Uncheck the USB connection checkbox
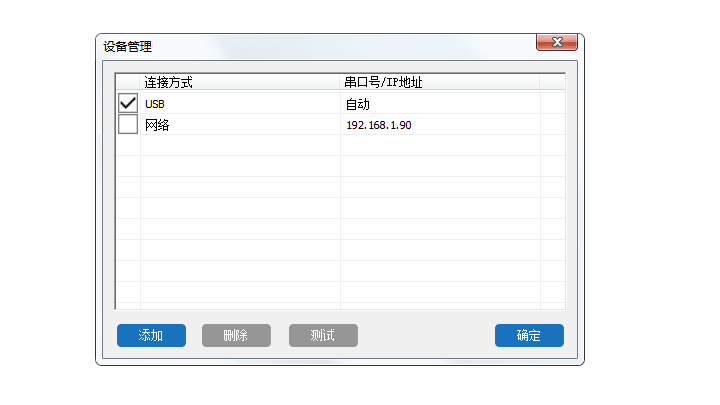This screenshot has height=405, width=720. tap(128, 103)
